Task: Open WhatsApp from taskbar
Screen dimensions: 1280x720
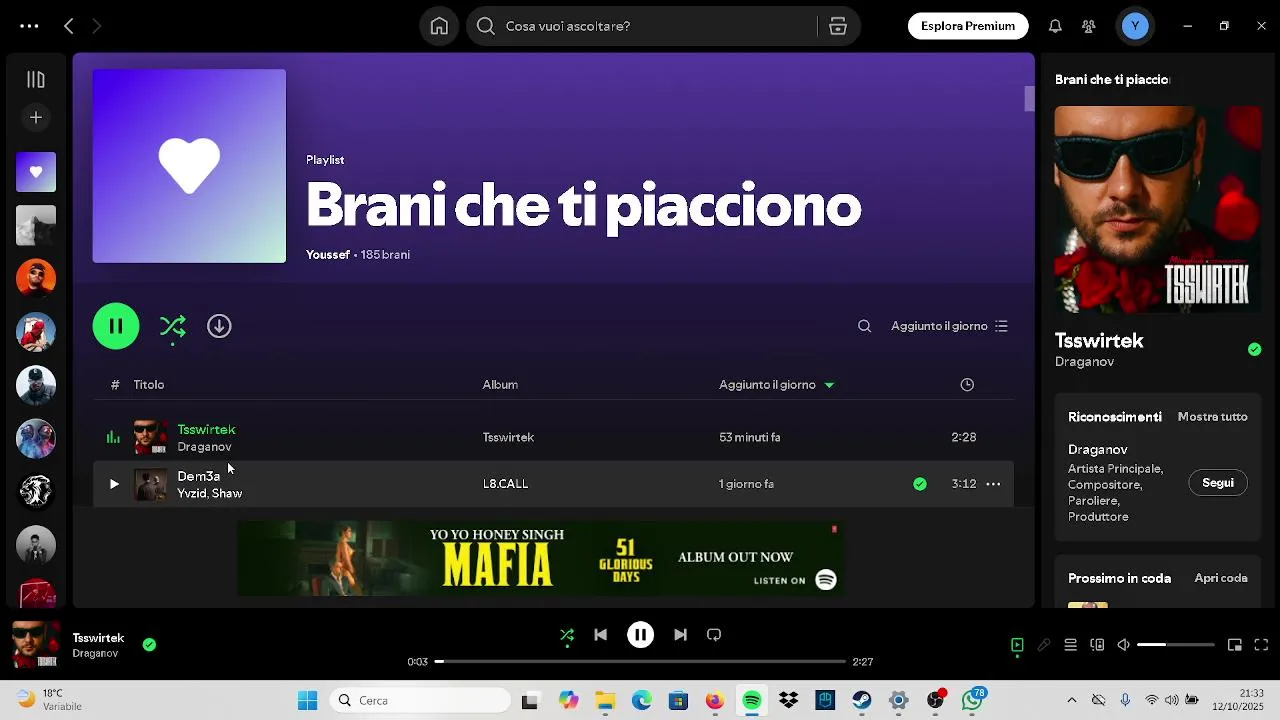Action: pos(972,701)
